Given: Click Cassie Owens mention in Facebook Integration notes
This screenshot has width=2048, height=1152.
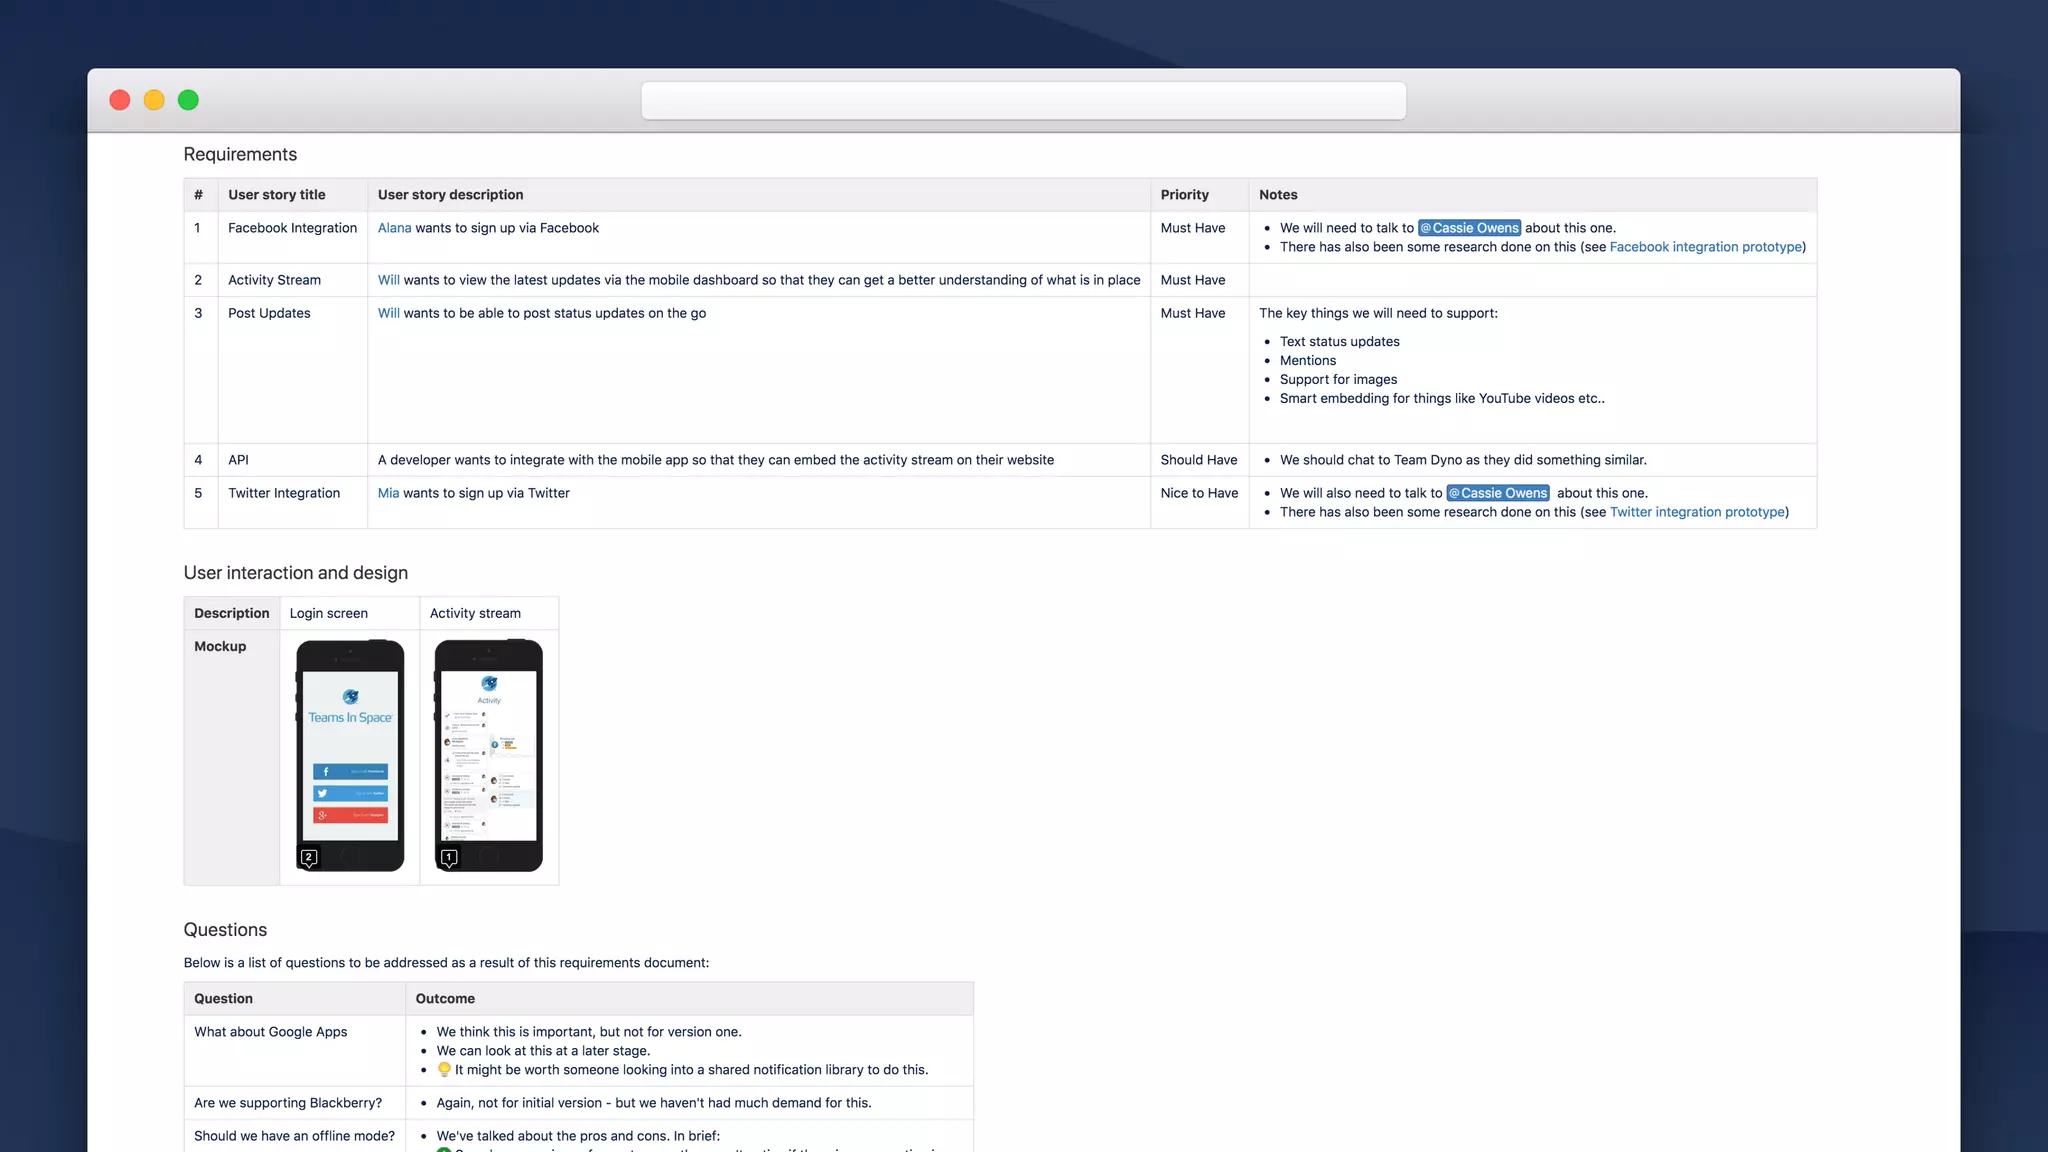Looking at the screenshot, I should (1469, 228).
